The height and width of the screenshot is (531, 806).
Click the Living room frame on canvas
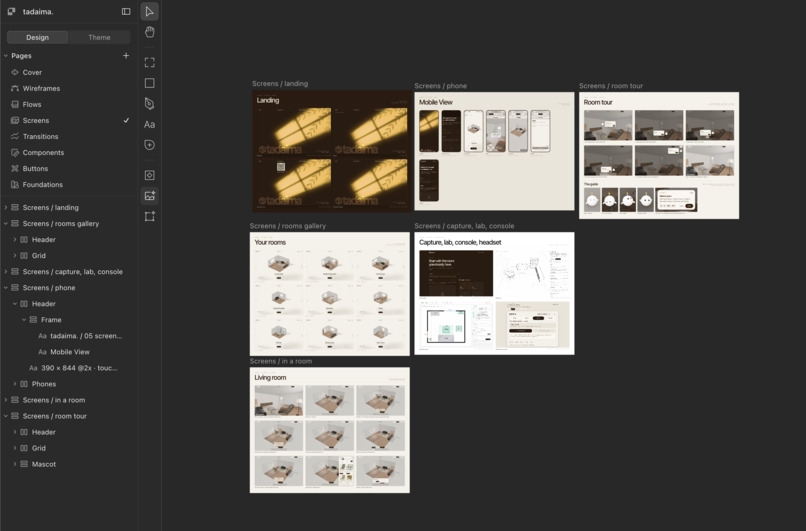click(329, 430)
